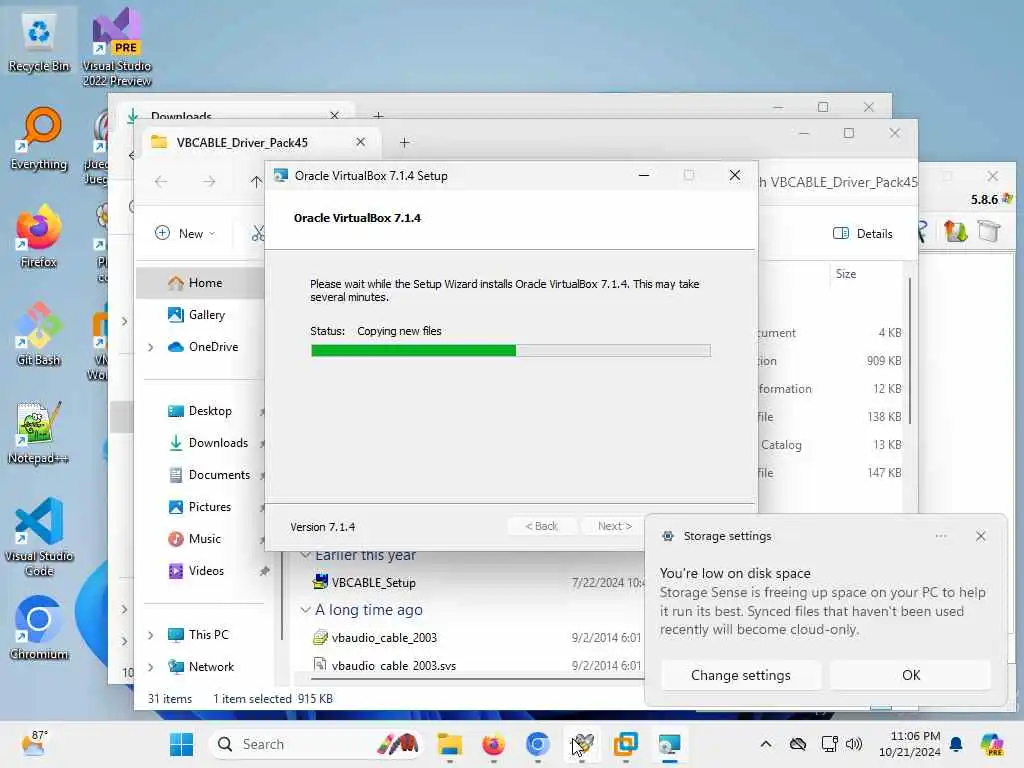This screenshot has width=1024, height=768.
Task: Select Home in the navigation pane
Action: point(200,283)
